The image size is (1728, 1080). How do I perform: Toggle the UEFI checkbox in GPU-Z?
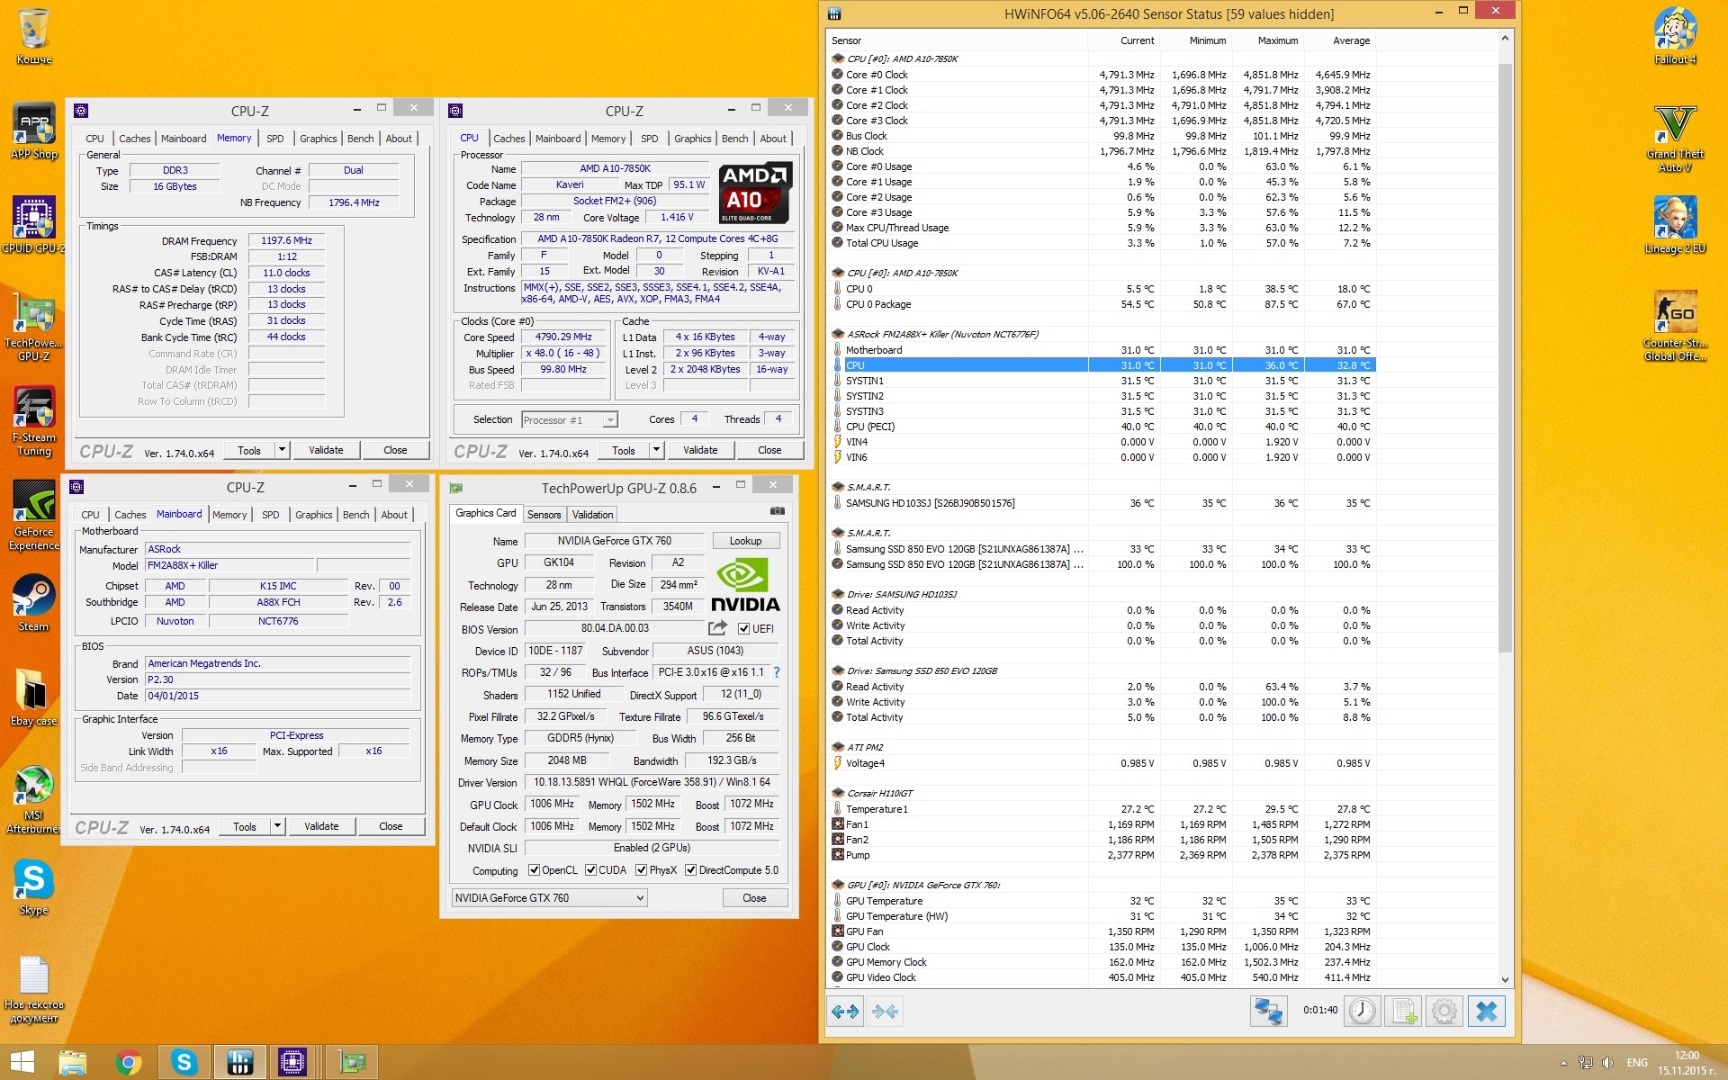click(744, 628)
